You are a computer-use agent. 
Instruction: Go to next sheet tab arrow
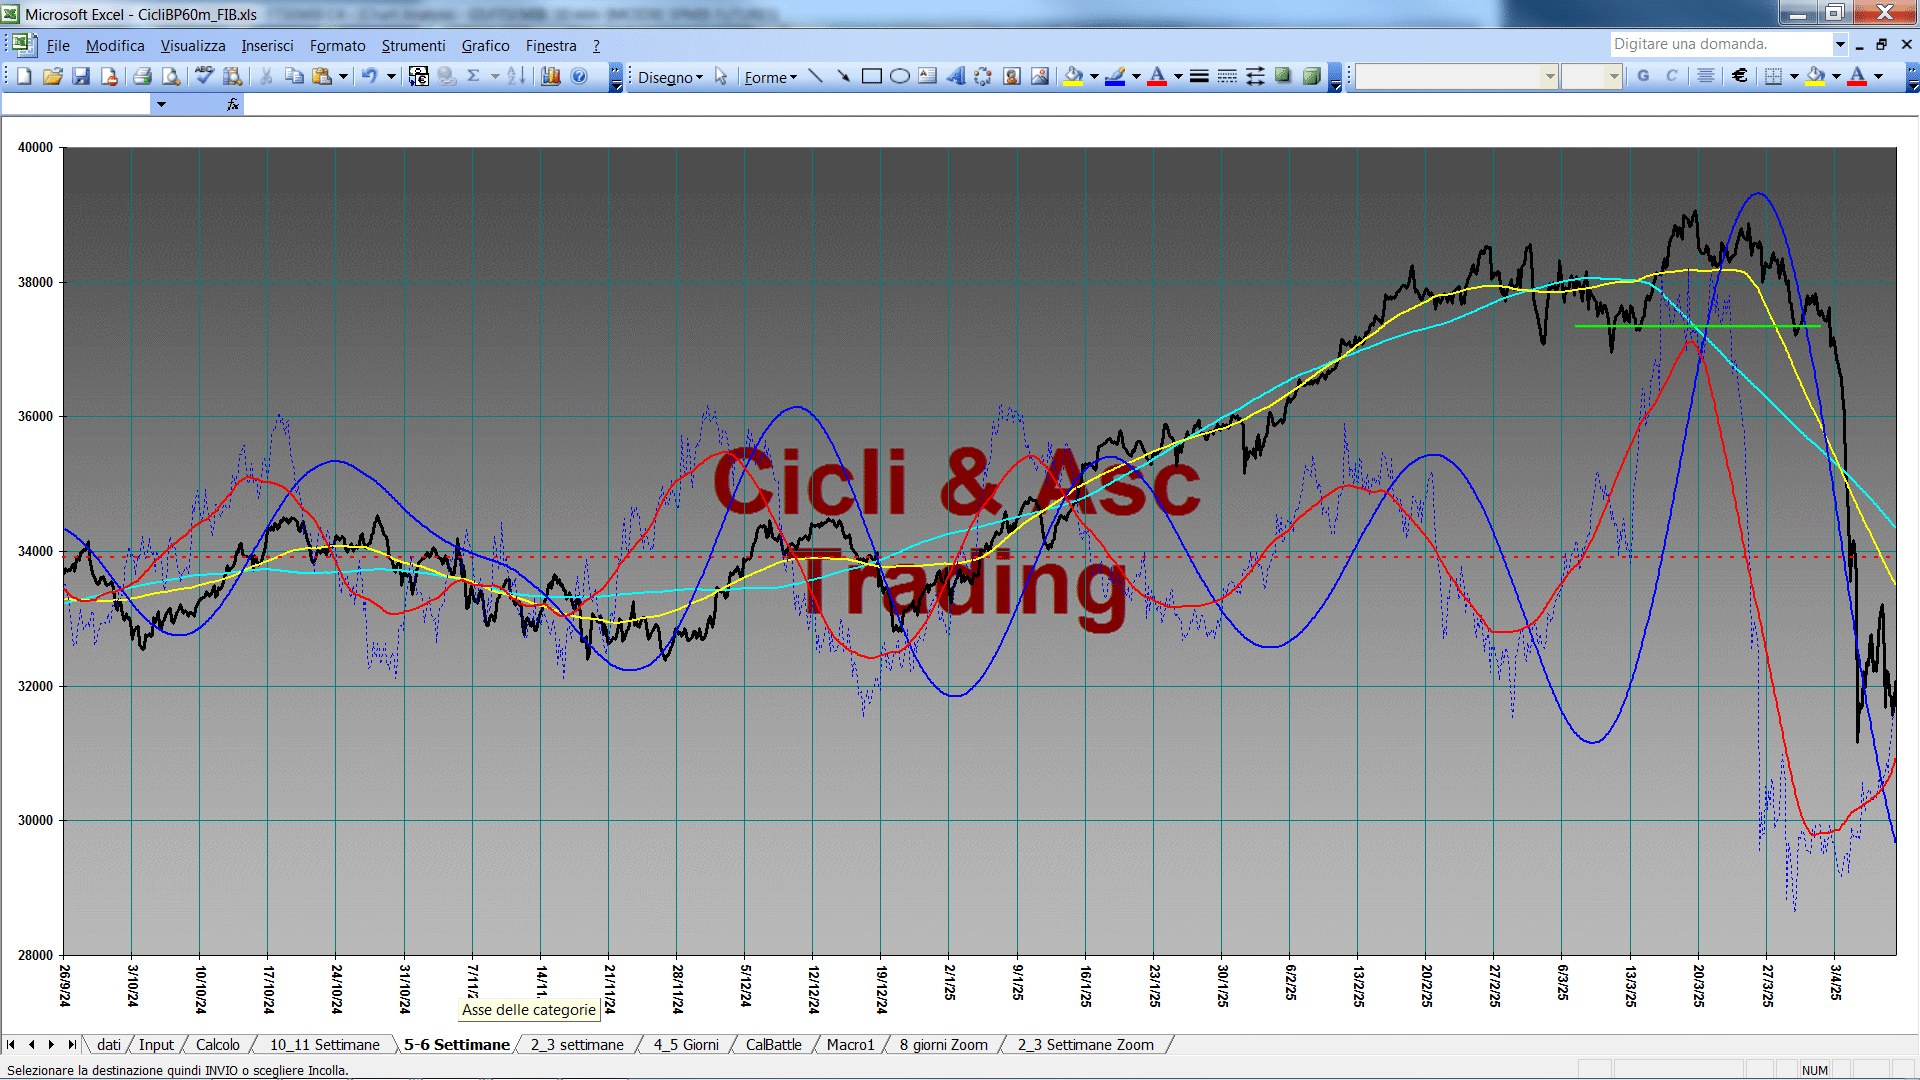(52, 1045)
